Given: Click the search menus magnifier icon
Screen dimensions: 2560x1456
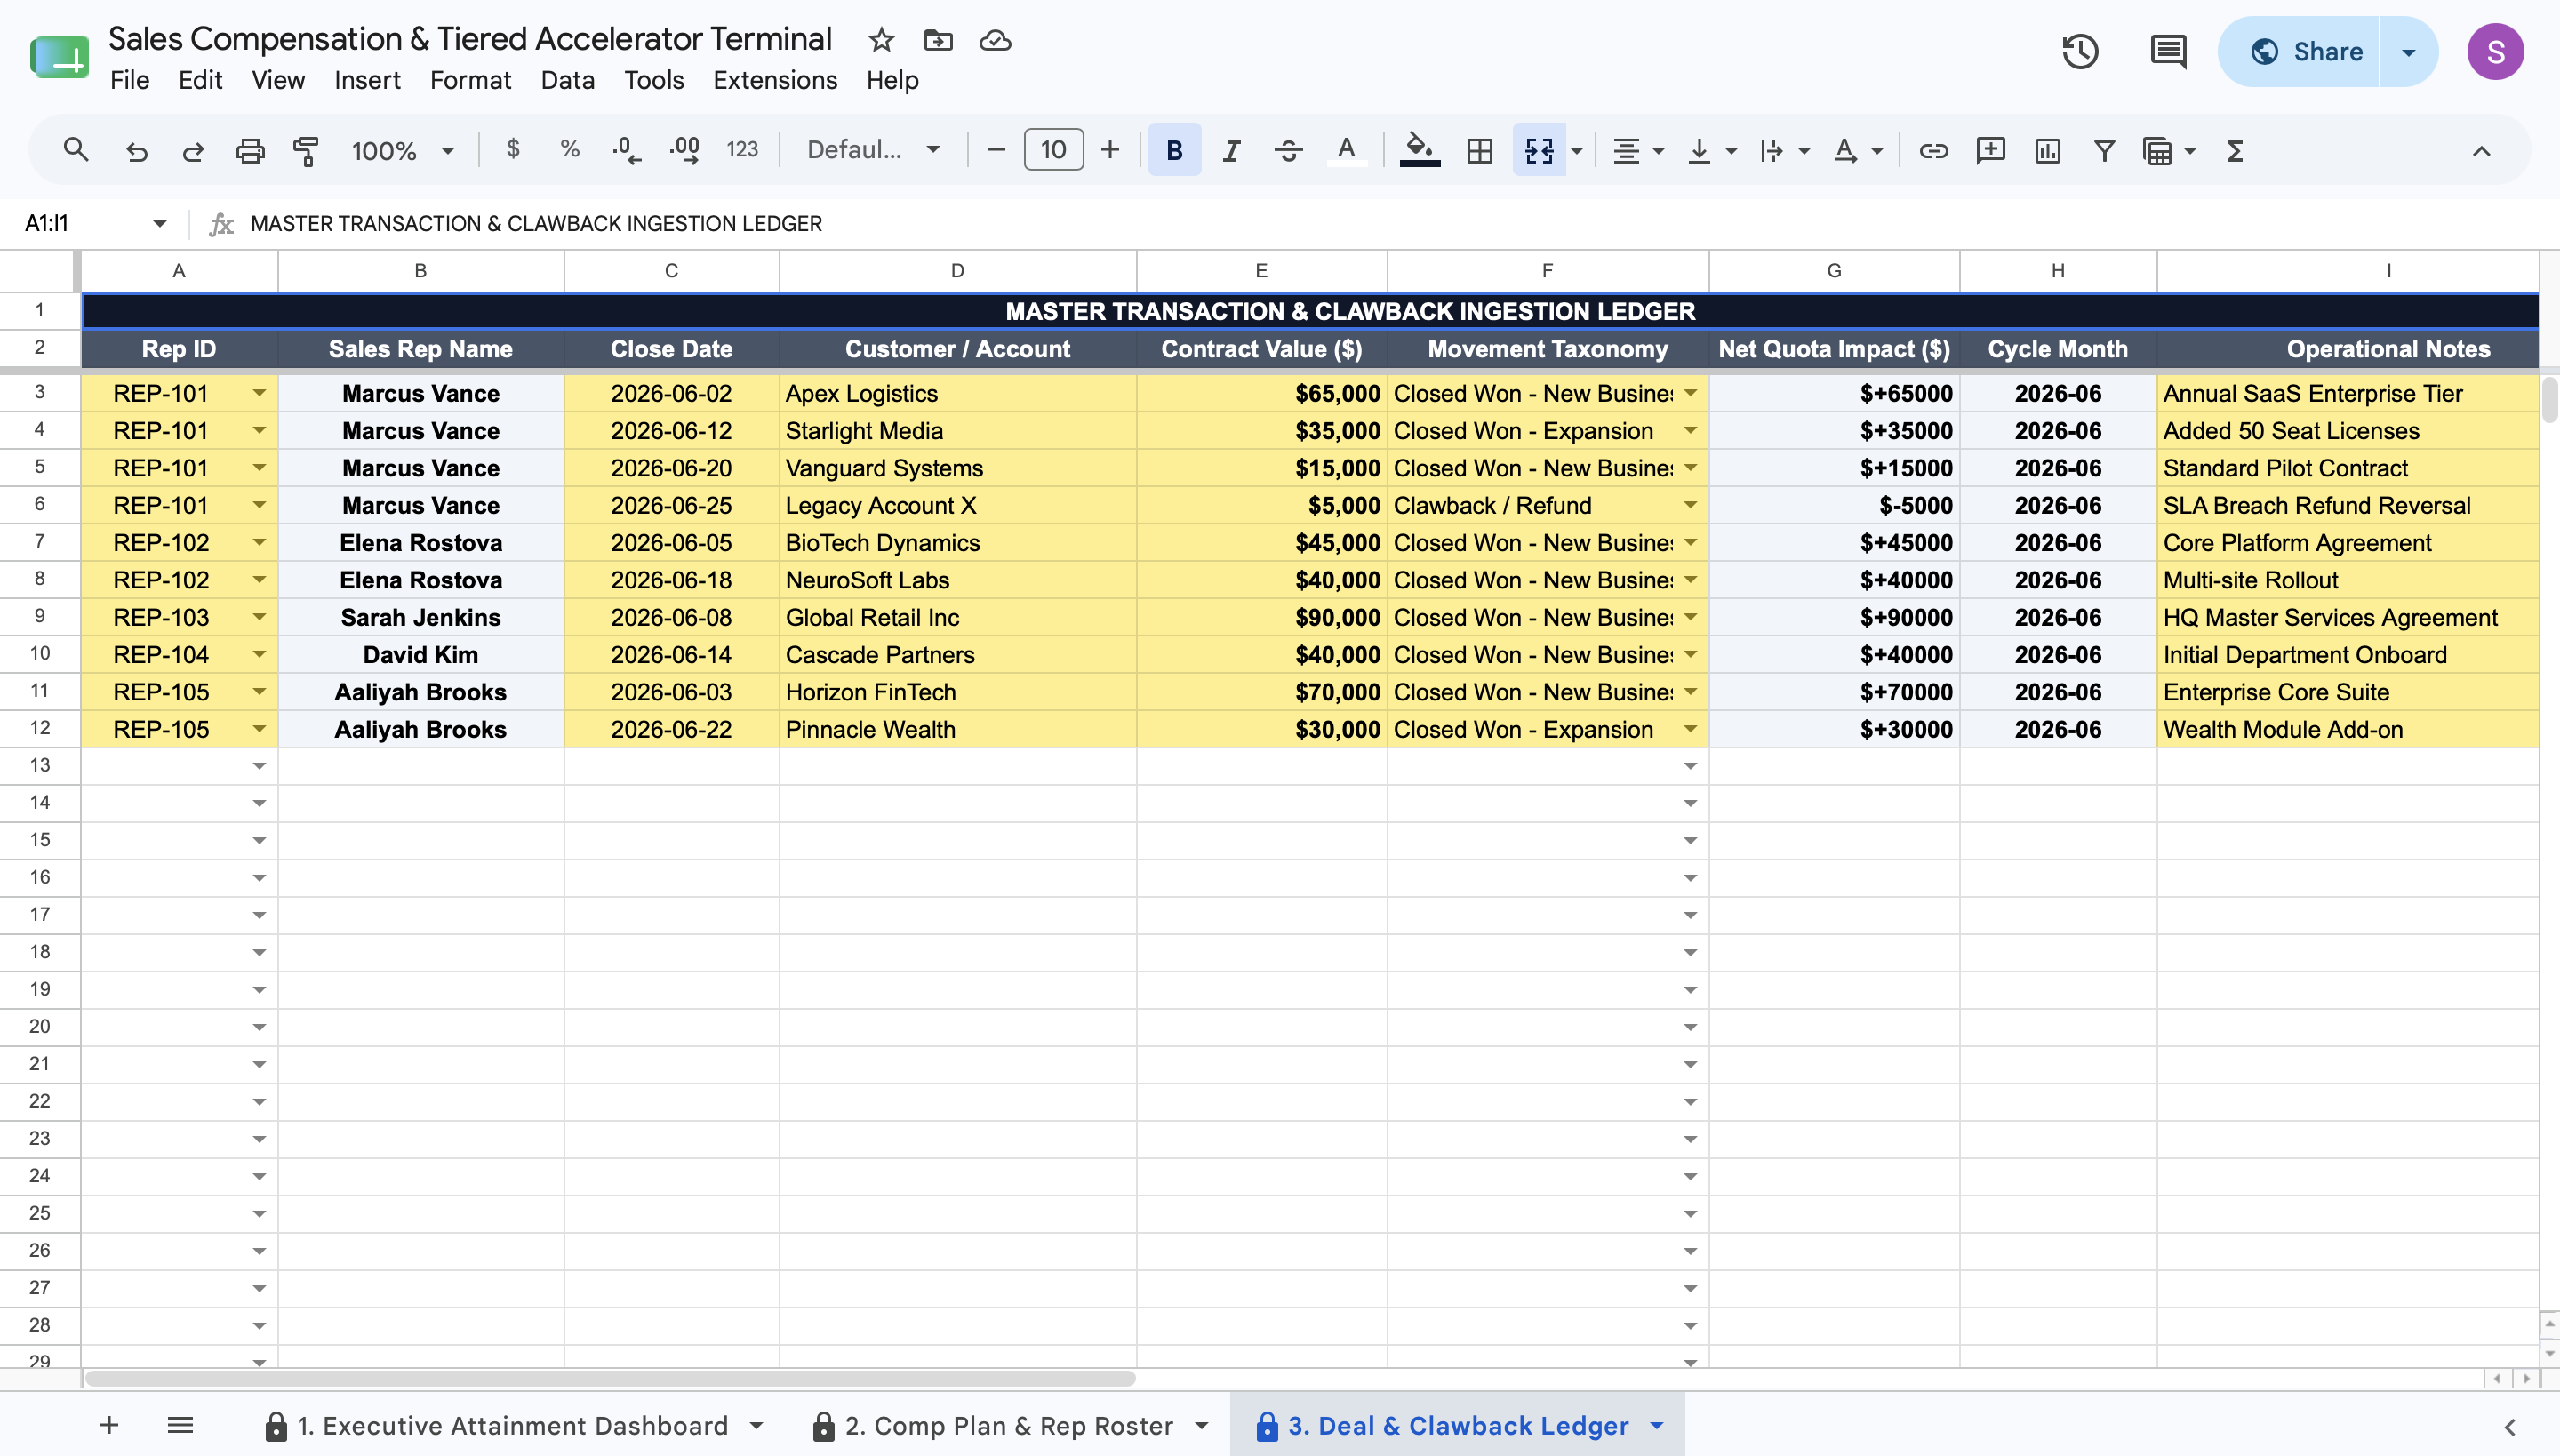Looking at the screenshot, I should 76,151.
